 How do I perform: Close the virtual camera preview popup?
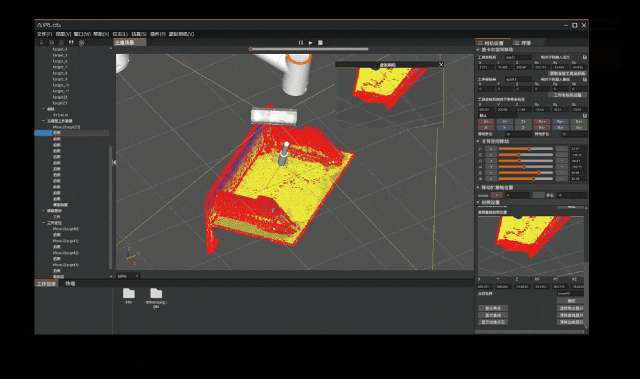pyautogui.click(x=441, y=64)
